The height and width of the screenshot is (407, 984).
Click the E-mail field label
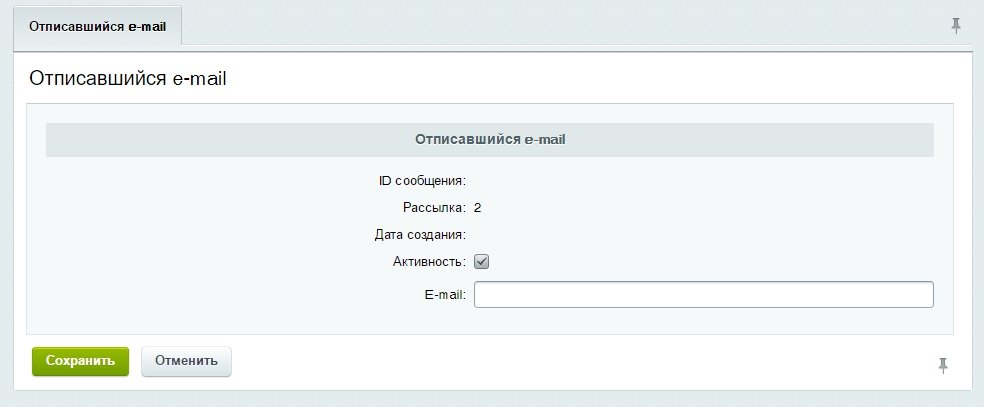click(x=445, y=295)
